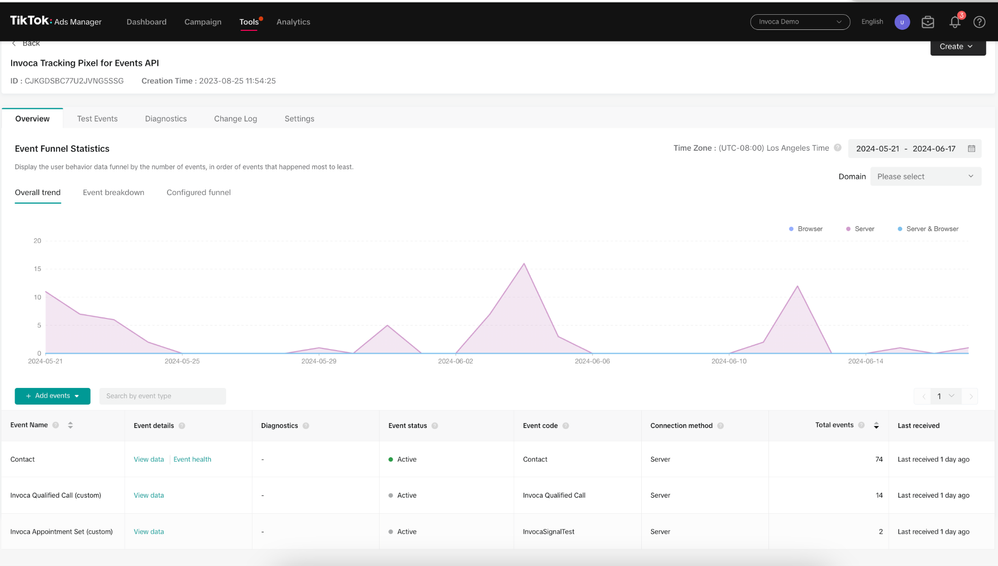Click the pixel ID CJKGDSBC77U2JVNGSSSG text
The width and height of the screenshot is (998, 566).
point(74,81)
